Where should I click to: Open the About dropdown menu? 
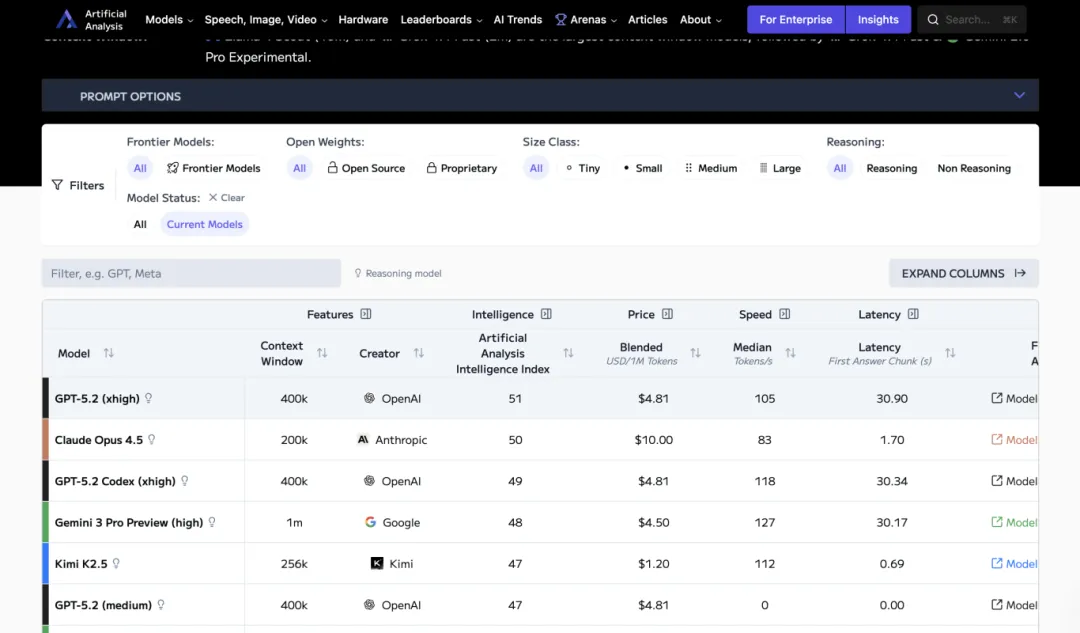click(700, 19)
